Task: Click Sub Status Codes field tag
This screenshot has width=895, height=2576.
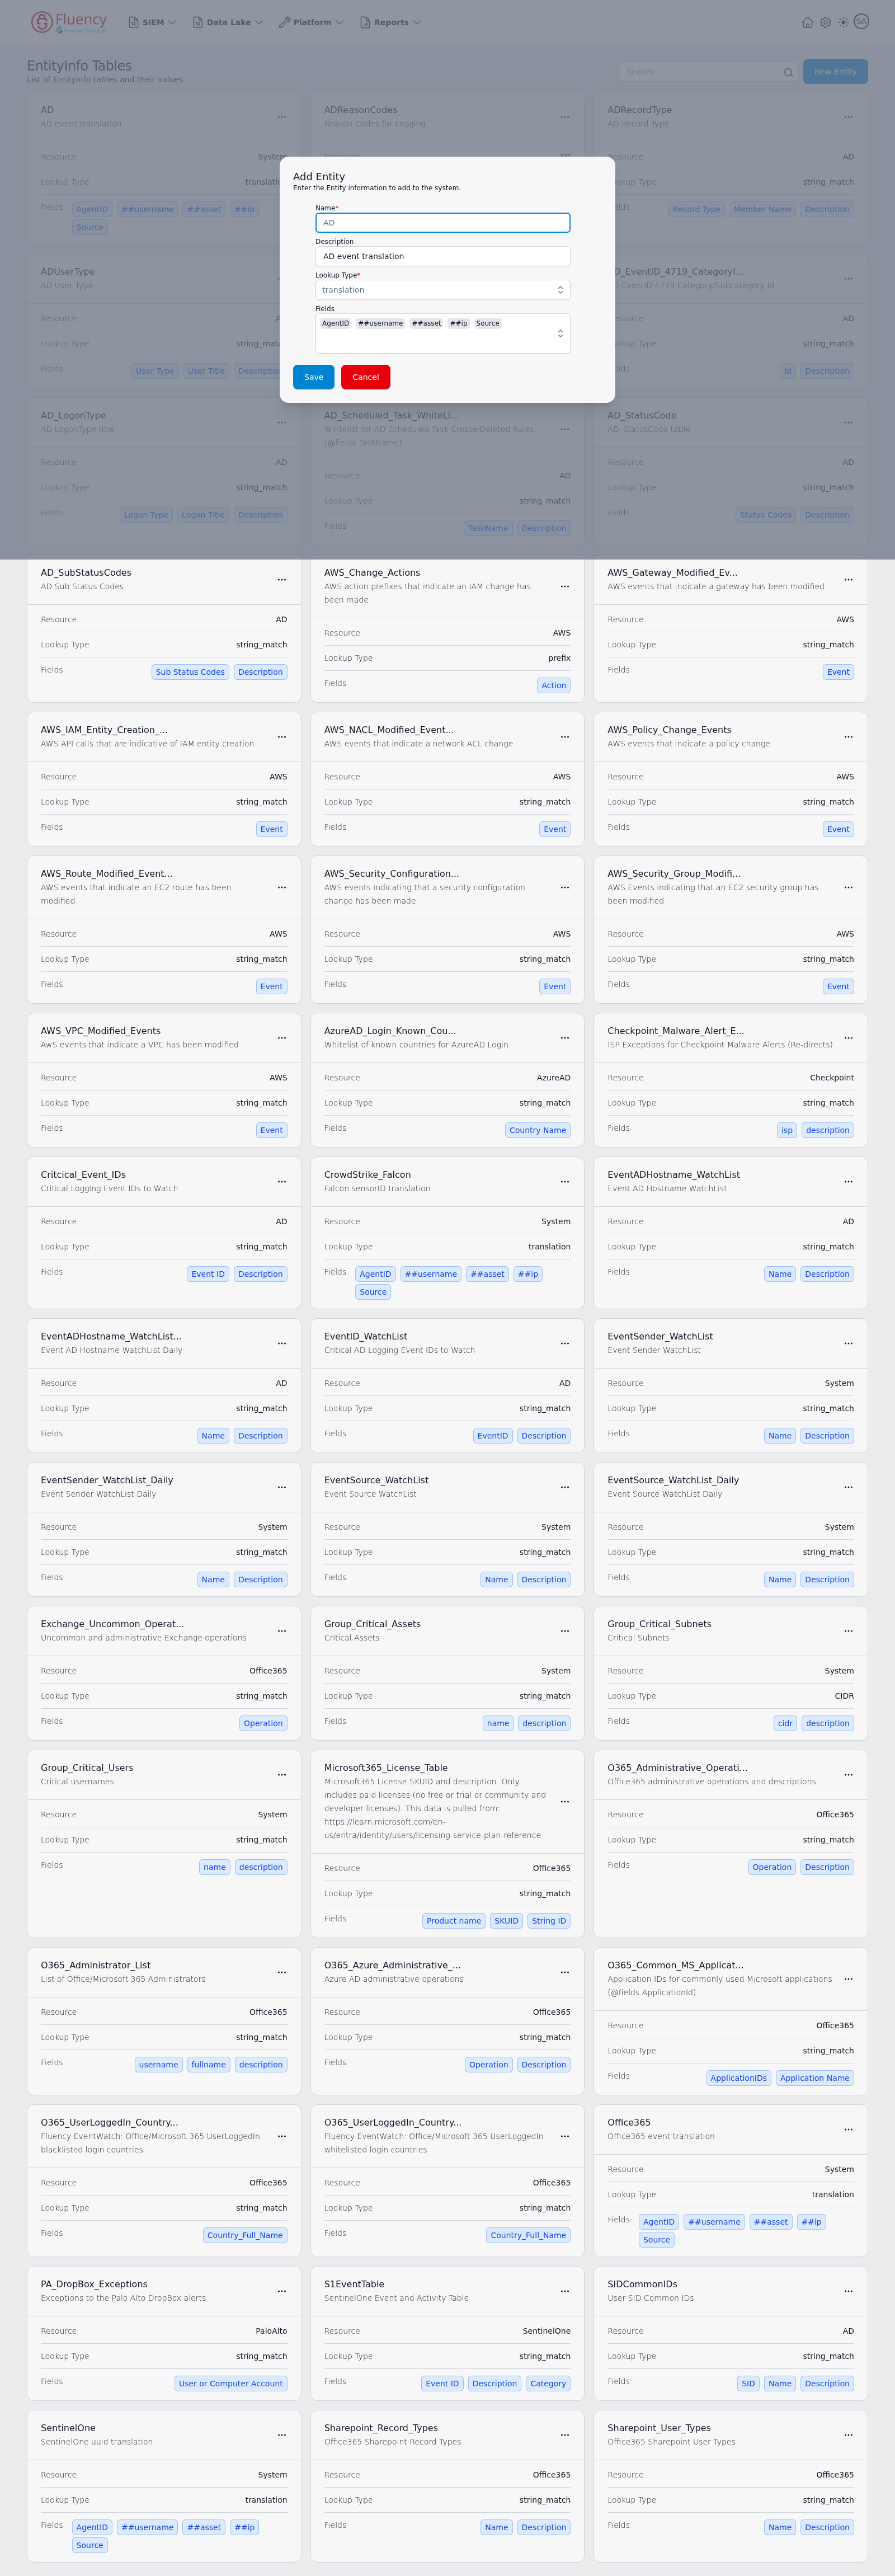Action: [190, 672]
